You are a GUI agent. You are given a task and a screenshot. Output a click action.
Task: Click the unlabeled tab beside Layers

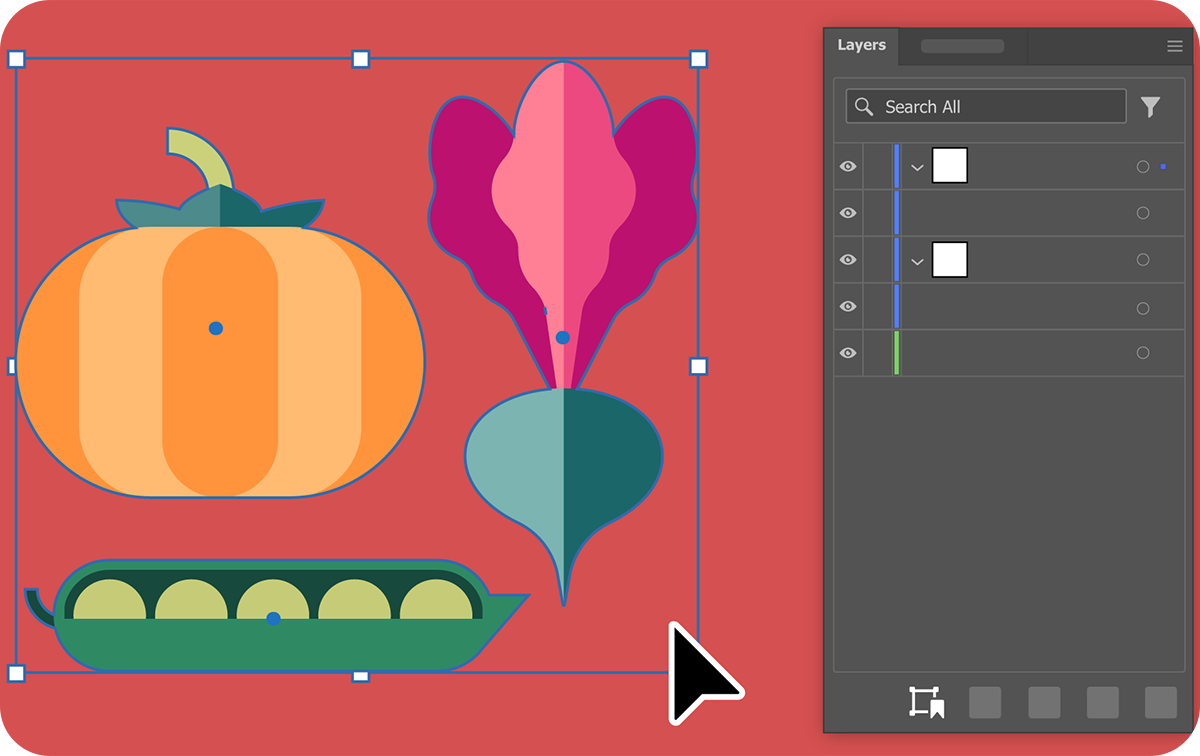(961, 45)
